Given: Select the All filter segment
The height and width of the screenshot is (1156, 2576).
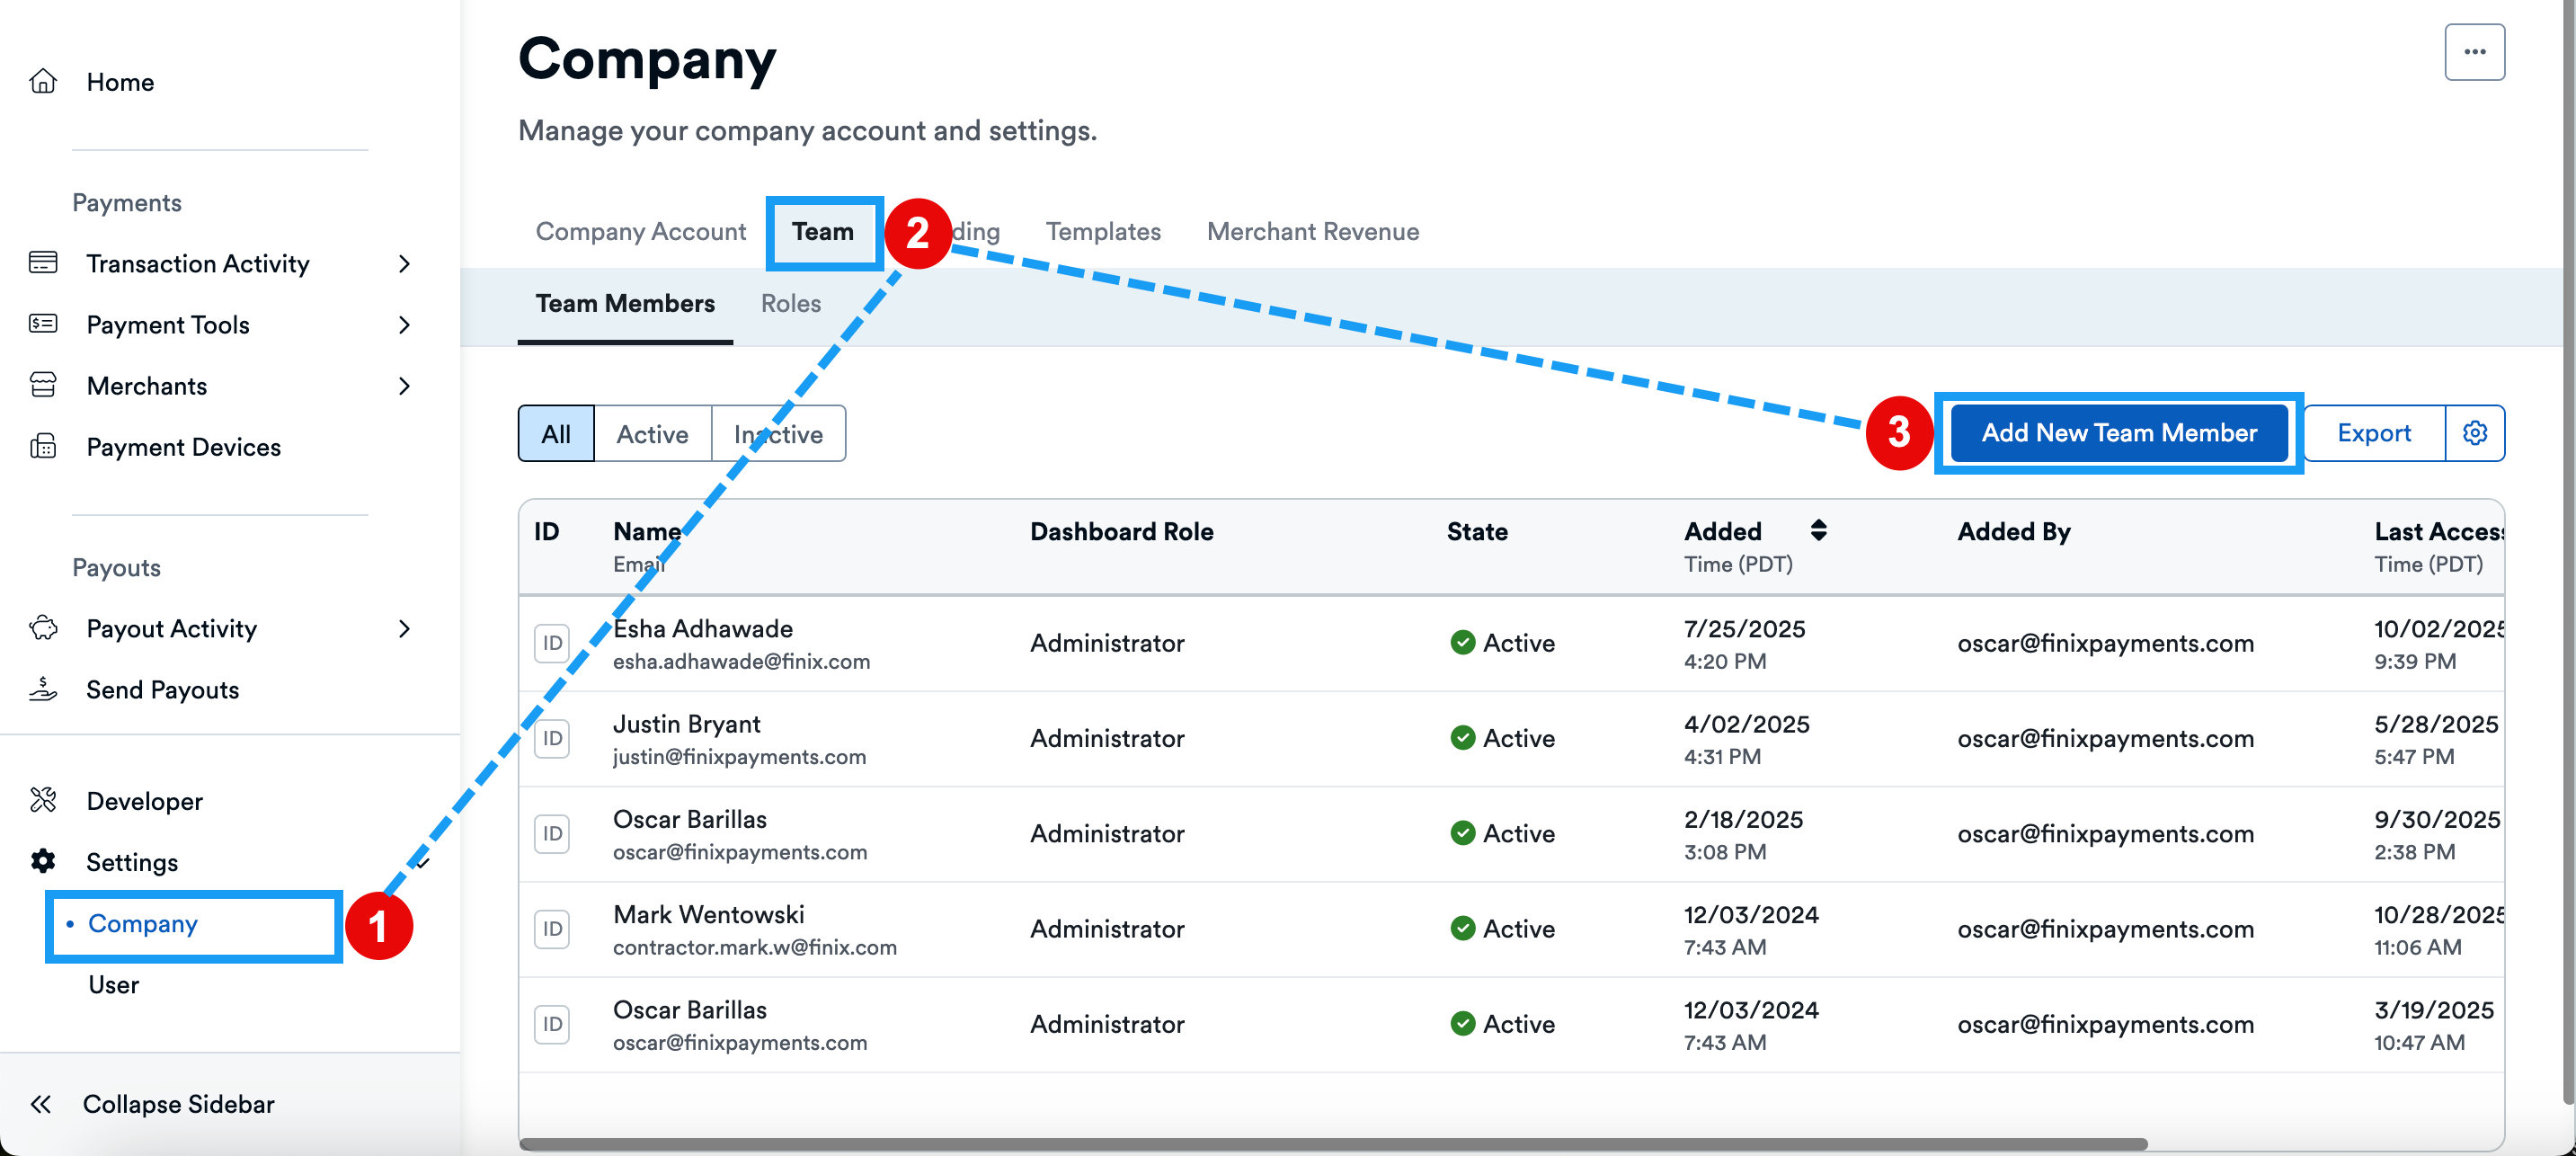Looking at the screenshot, I should pos(556,434).
